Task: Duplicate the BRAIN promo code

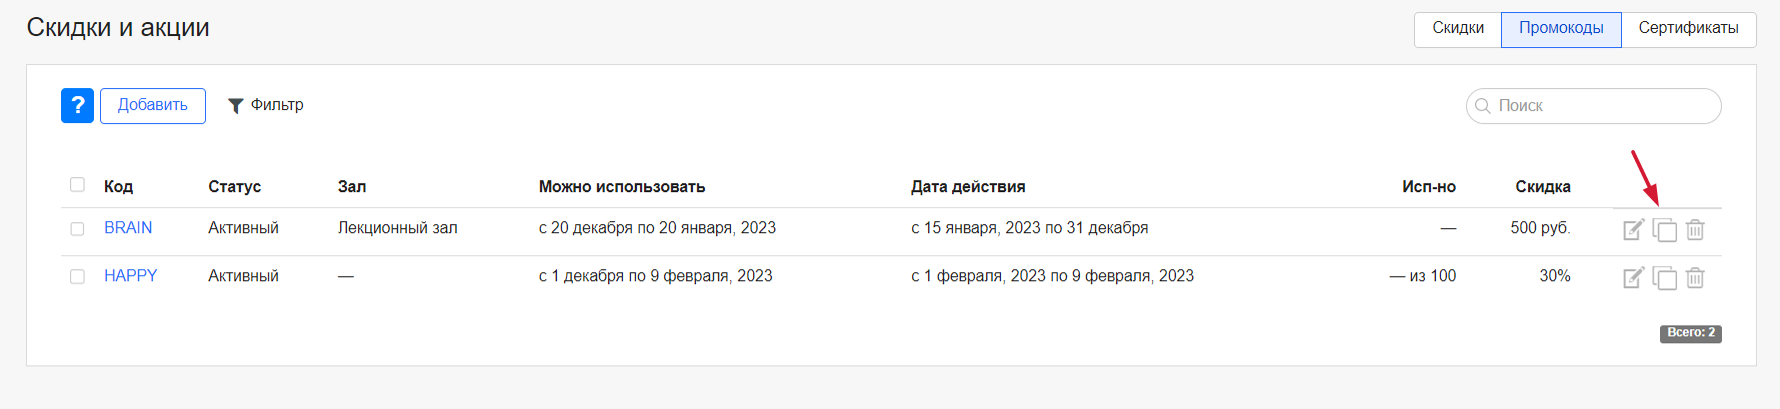Action: (1664, 230)
